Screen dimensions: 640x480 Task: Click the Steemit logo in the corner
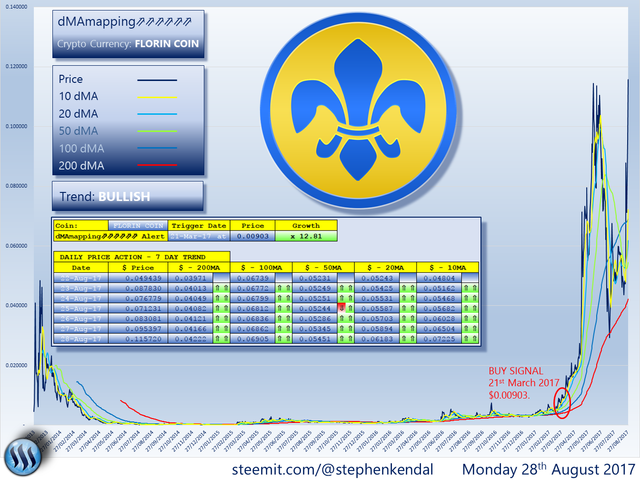pyautogui.click(x=22, y=456)
